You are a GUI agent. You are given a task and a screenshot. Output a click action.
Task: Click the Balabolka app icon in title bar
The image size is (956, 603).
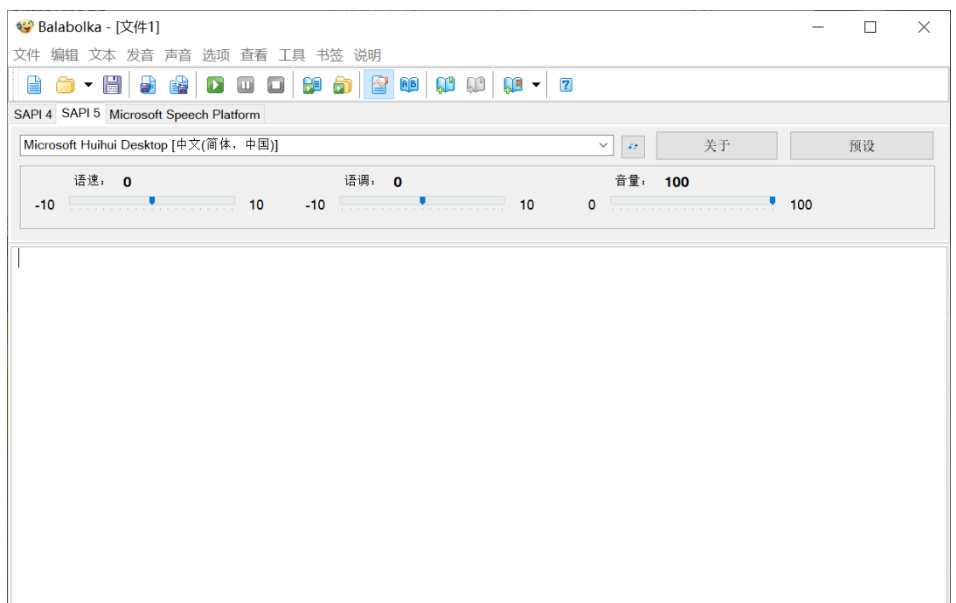tap(24, 27)
